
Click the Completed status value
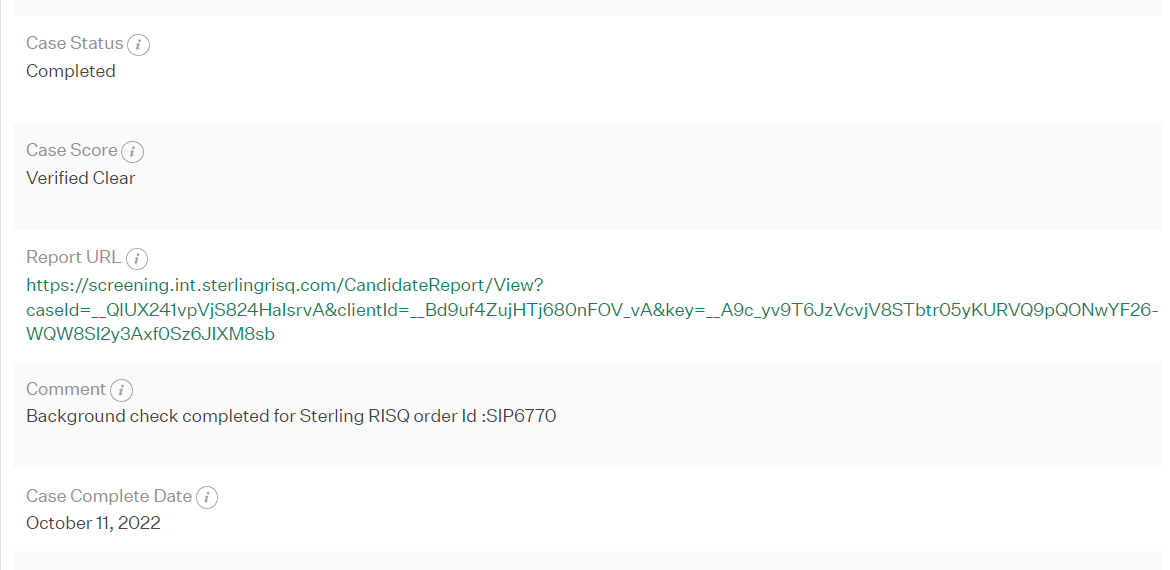coord(71,71)
